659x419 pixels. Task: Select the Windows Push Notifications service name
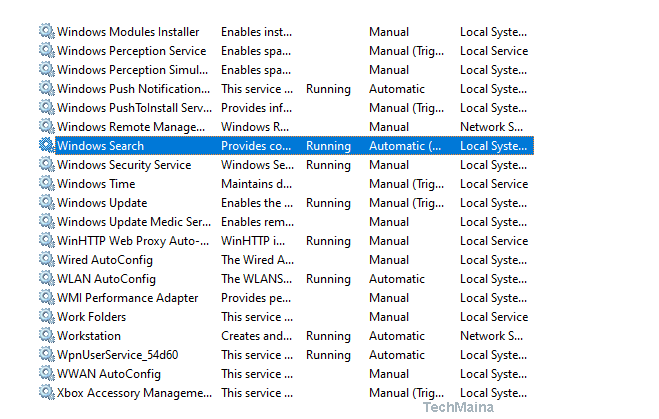point(133,89)
